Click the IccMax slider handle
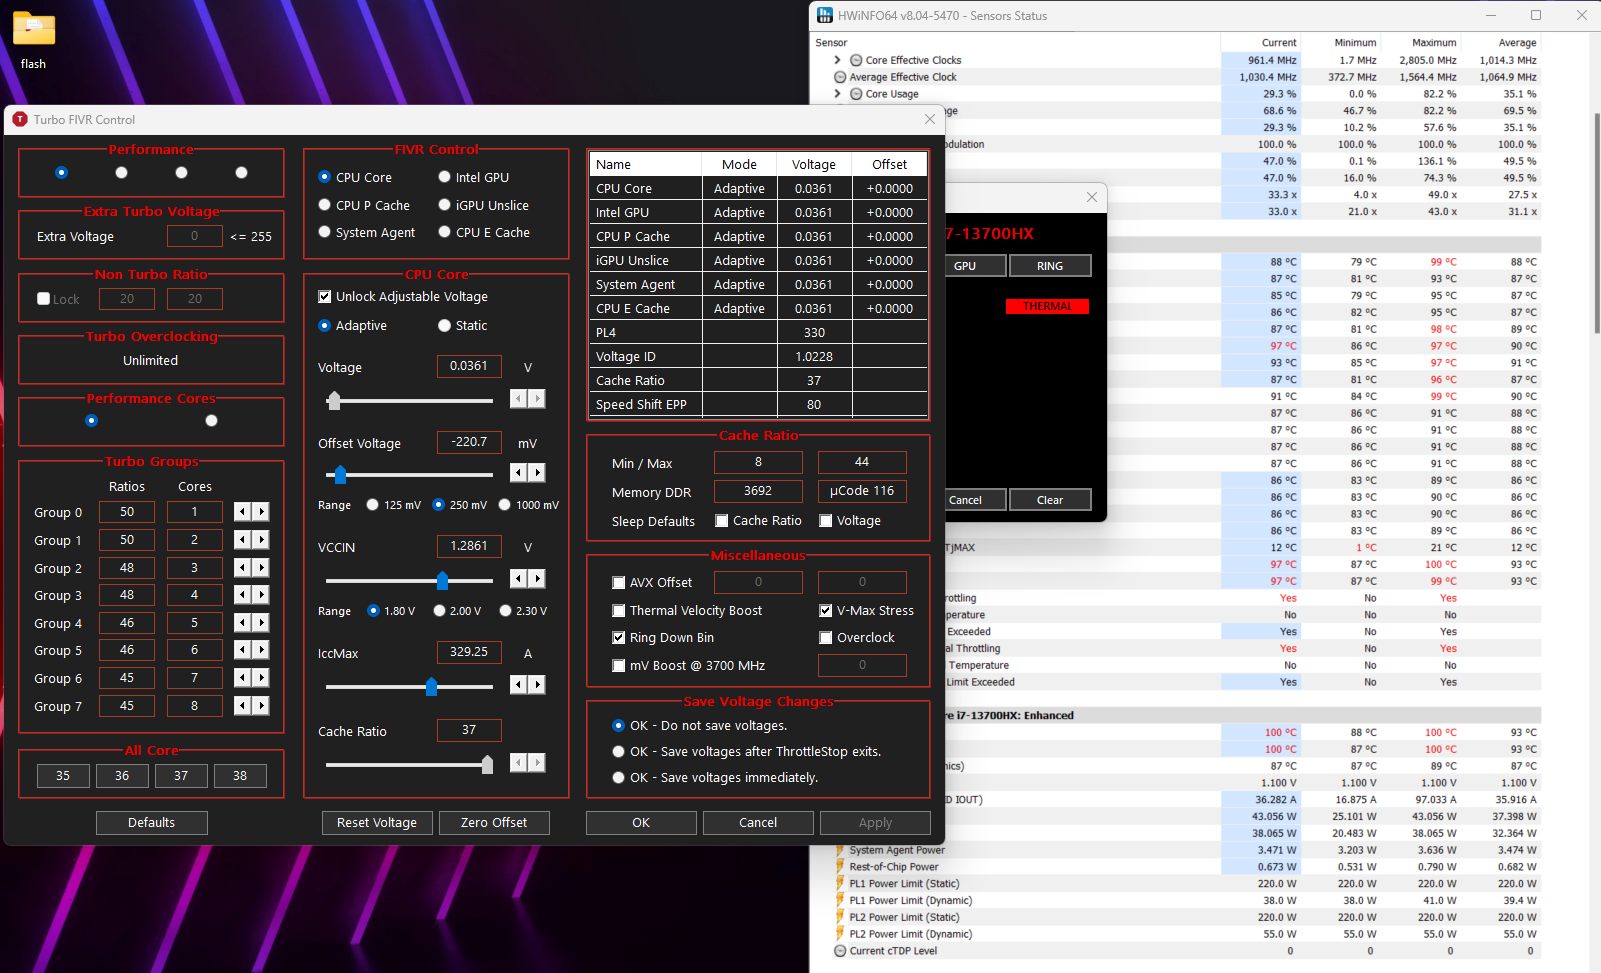This screenshot has height=973, width=1601. (431, 686)
